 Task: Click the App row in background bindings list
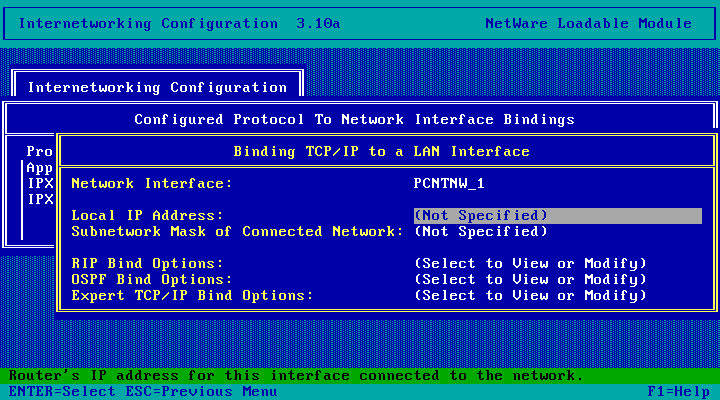pos(40,168)
